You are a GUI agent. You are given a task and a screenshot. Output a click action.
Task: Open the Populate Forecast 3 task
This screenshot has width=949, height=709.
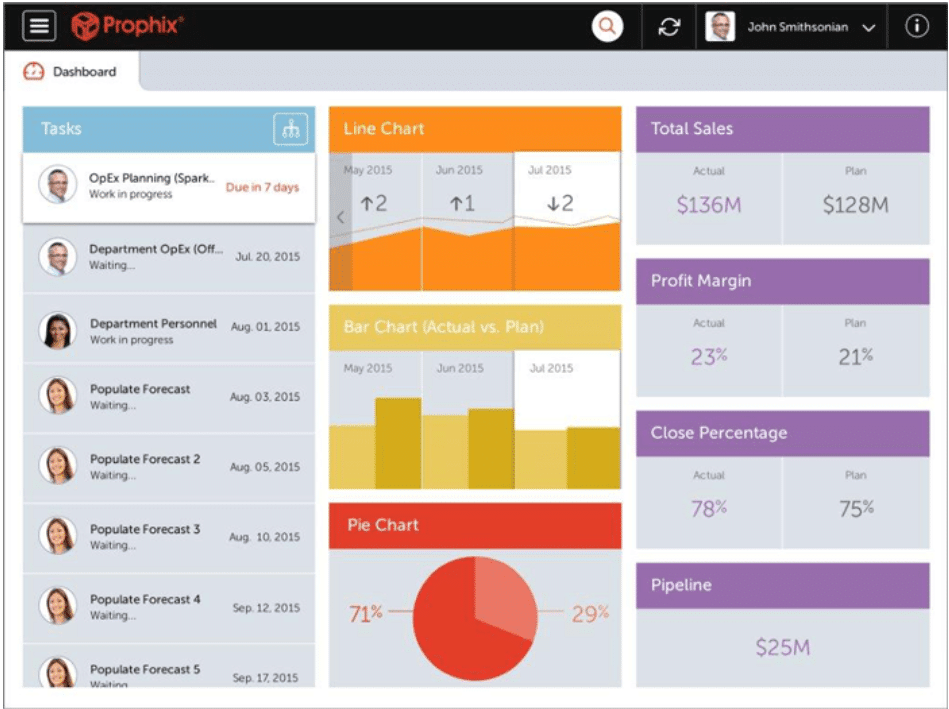[x=169, y=538]
